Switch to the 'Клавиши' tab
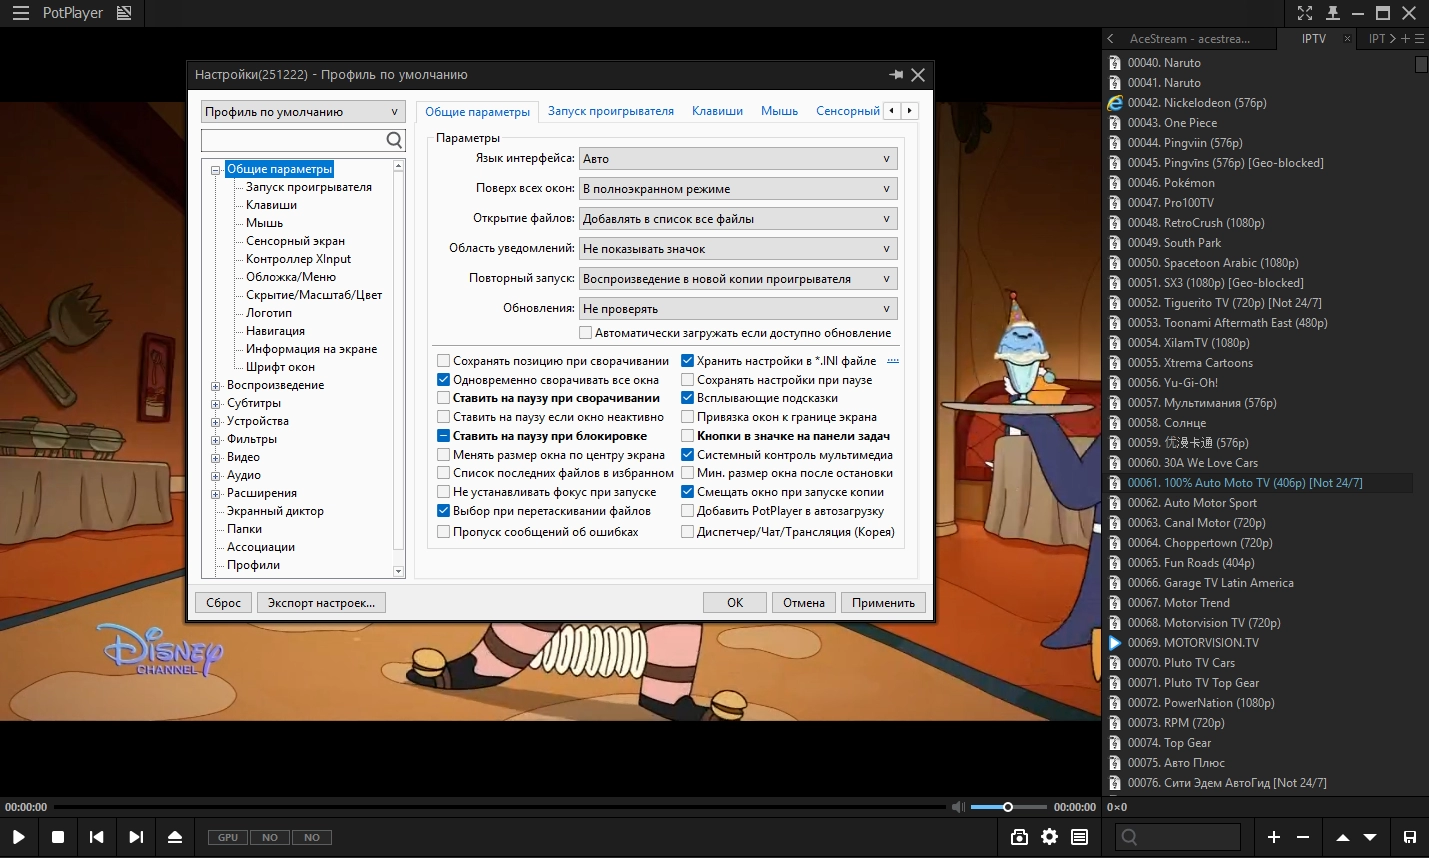Screen dimensions: 1429x858 (717, 111)
